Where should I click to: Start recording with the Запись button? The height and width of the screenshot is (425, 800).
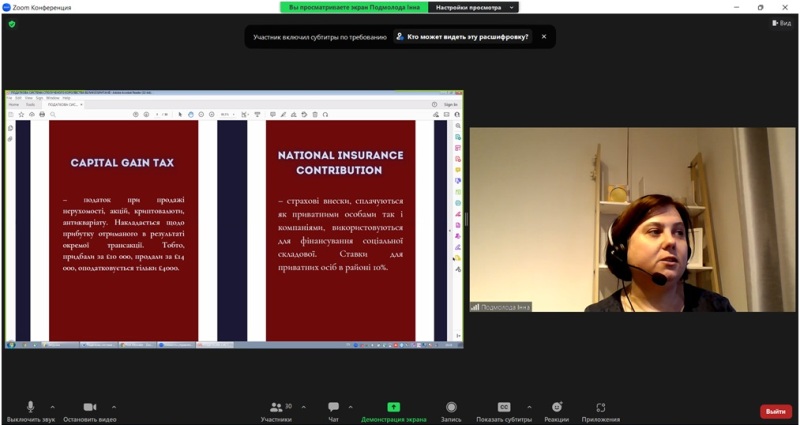point(451,409)
